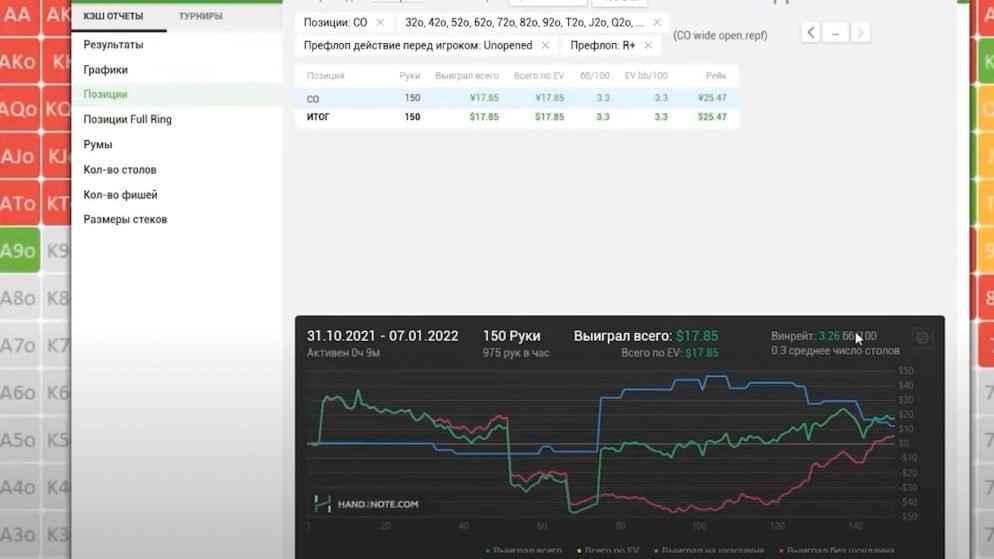Click the previous arrow navigation button
The height and width of the screenshot is (559, 994).
click(x=811, y=33)
